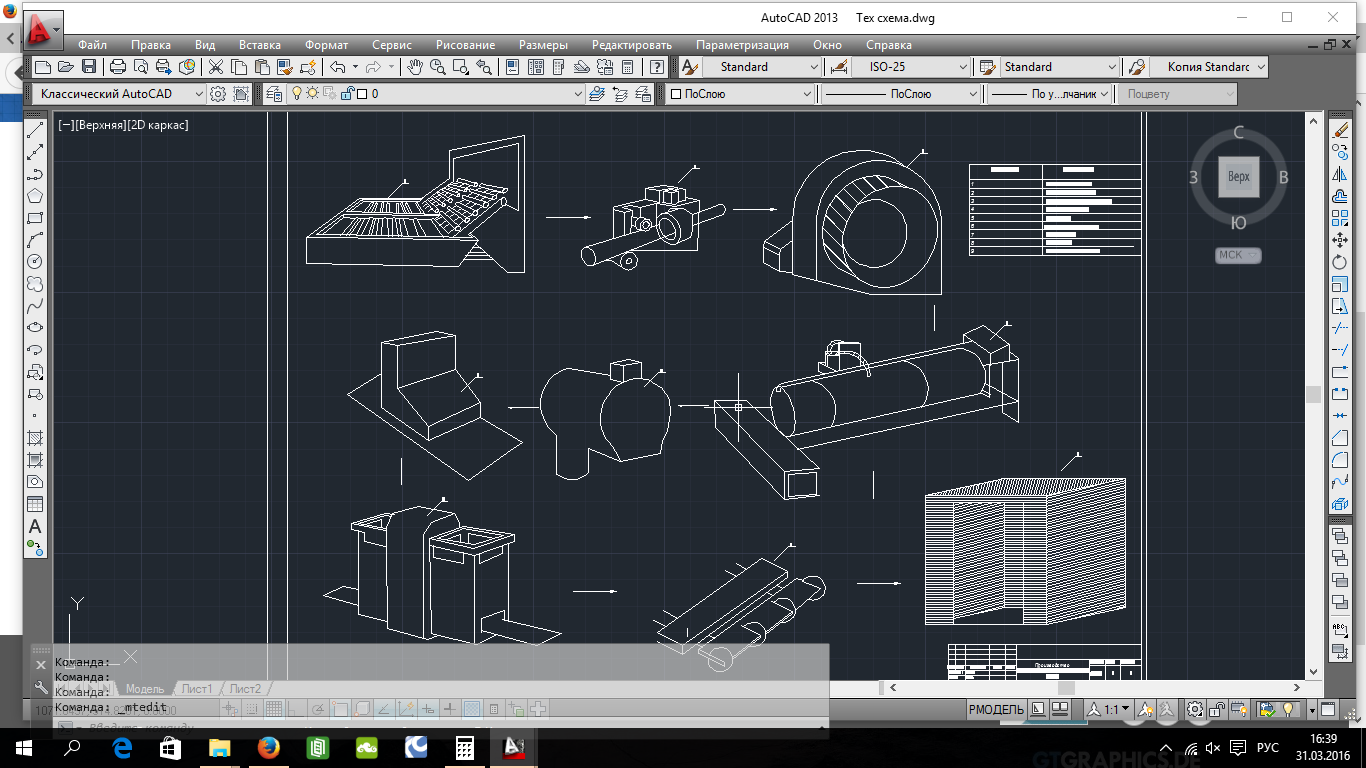The height and width of the screenshot is (768, 1366).
Task: Click the AutoCAD application menu button
Action: (42, 31)
